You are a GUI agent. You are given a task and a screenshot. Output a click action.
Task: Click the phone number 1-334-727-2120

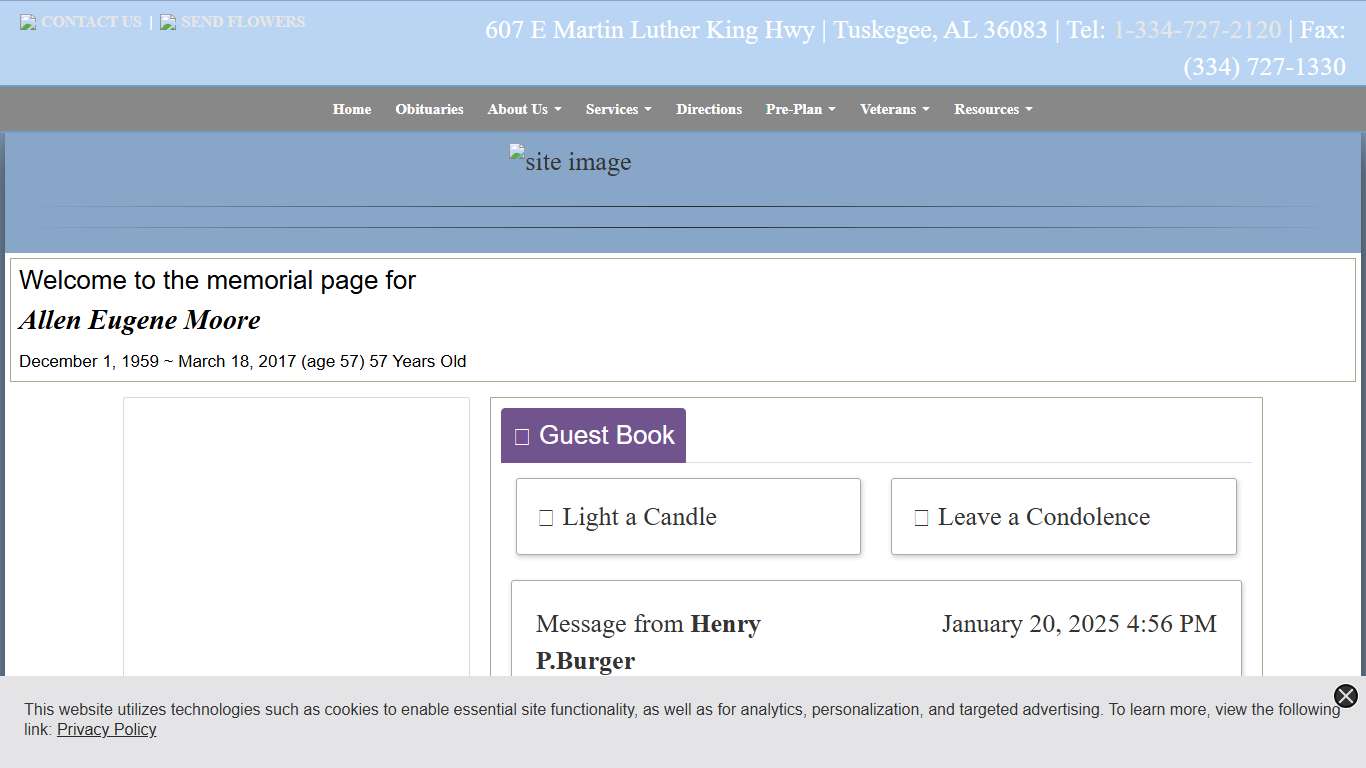click(1196, 30)
